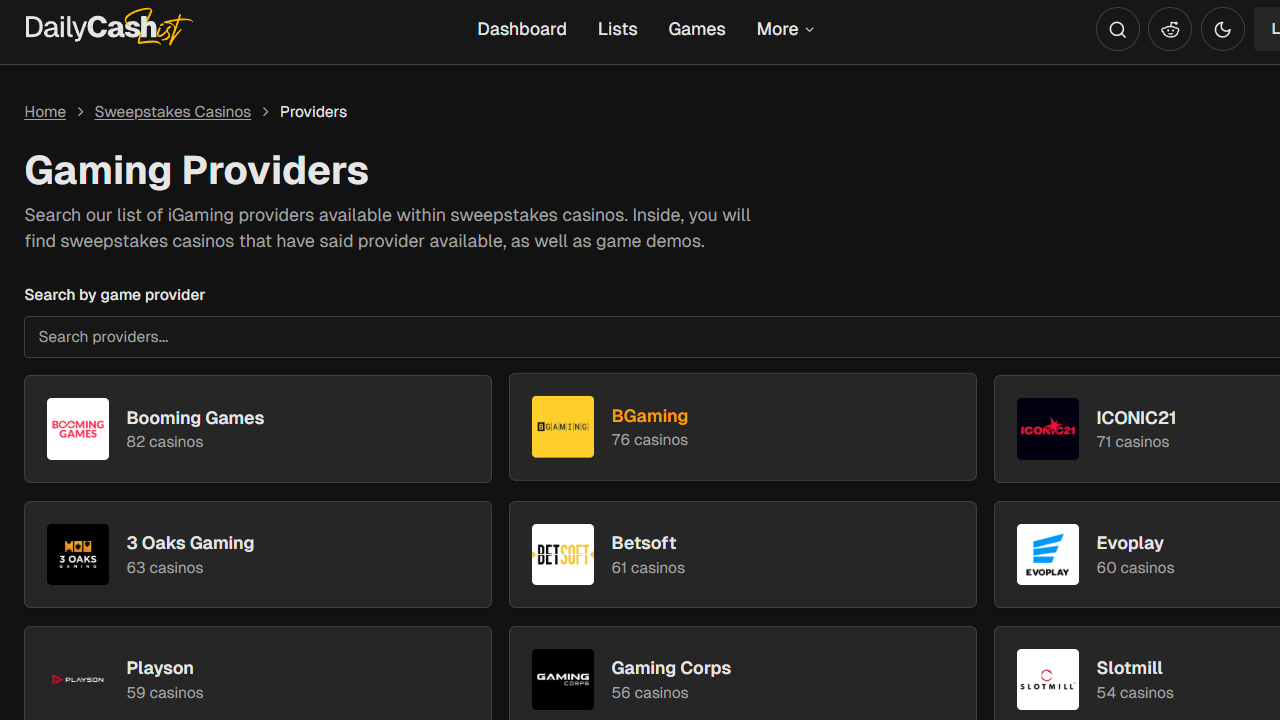
Task: Go to Lists in navigation
Action: [617, 29]
